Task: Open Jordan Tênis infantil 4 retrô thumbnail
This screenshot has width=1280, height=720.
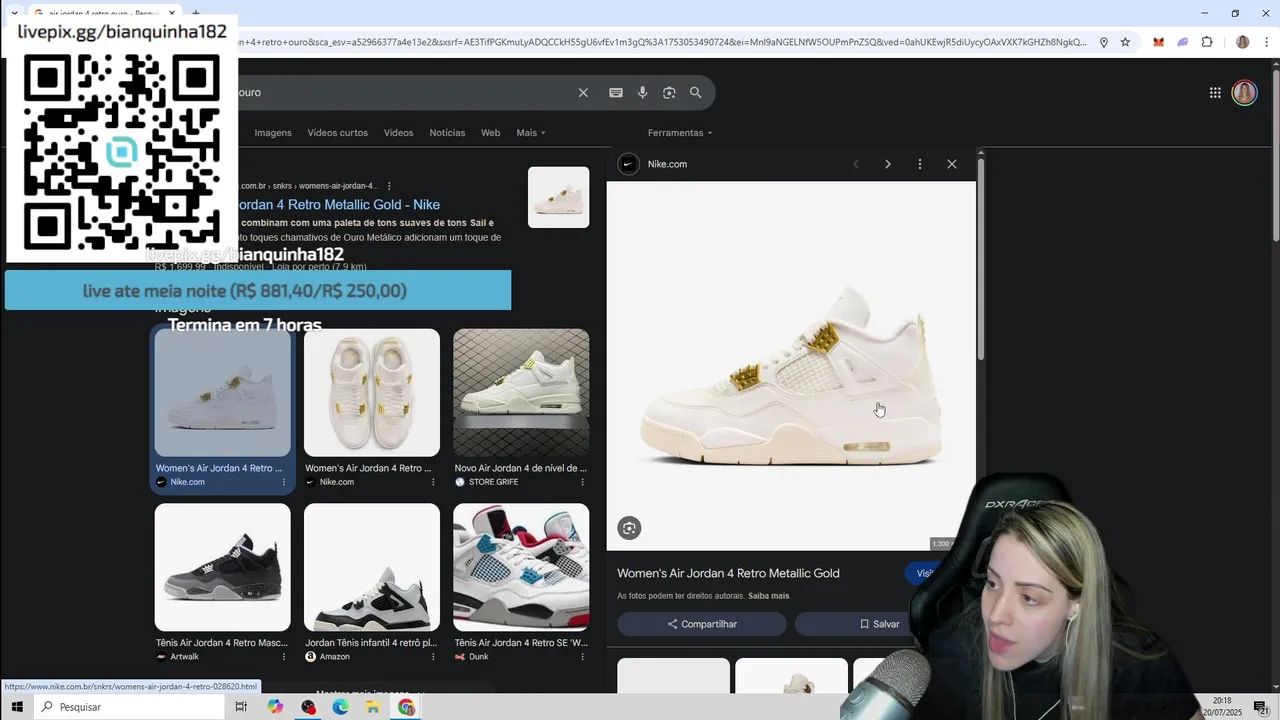Action: (372, 567)
